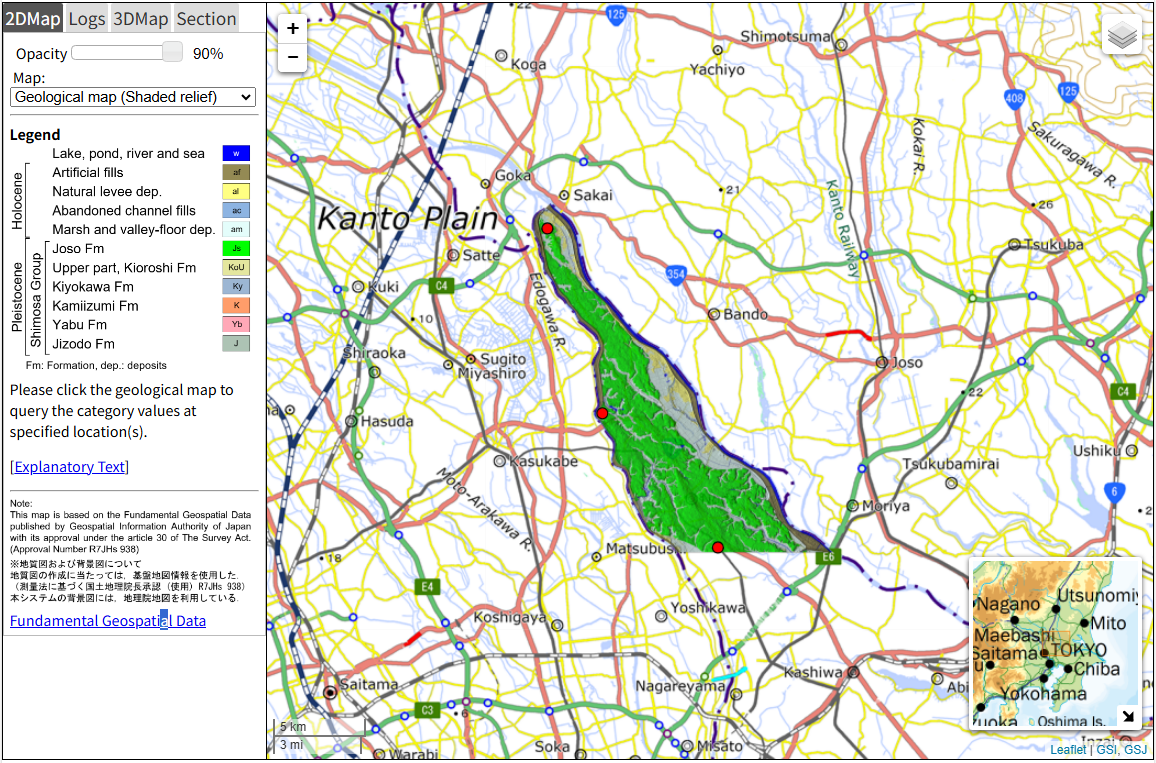Click the green Joso Fm legend swatch

(x=235, y=248)
